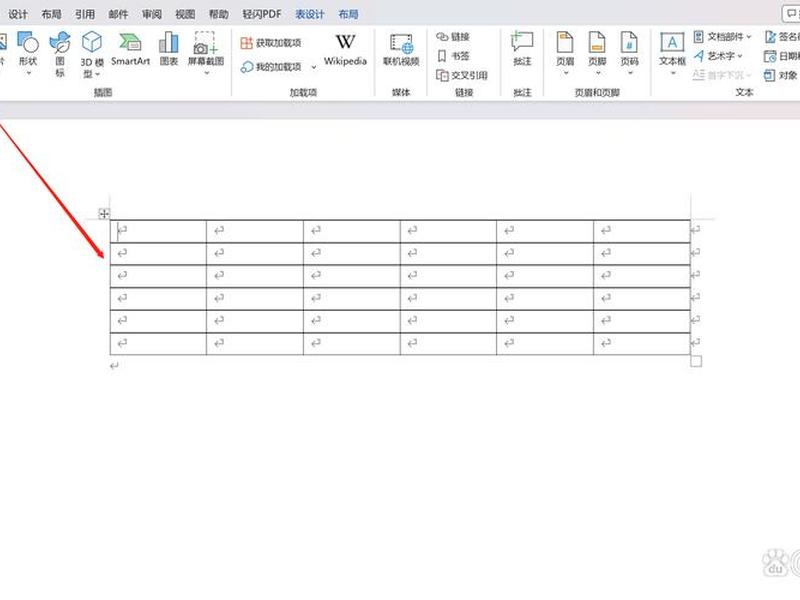Open the 审阅 review tab

pos(152,14)
